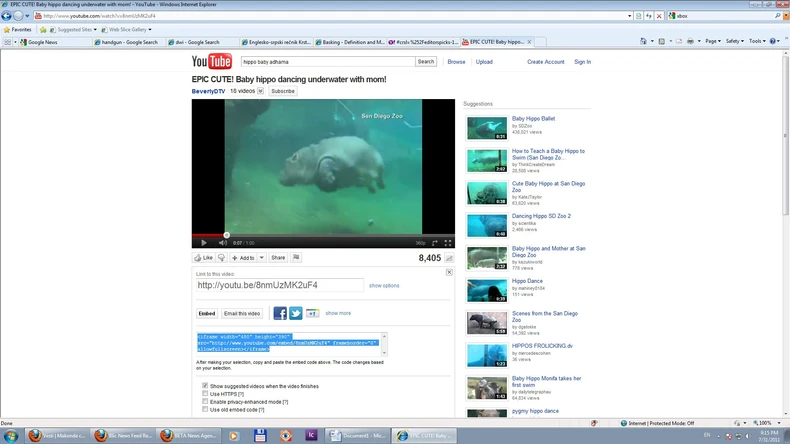Click the video progress bar scrubber
The image size is (790, 444).
(x=227, y=235)
